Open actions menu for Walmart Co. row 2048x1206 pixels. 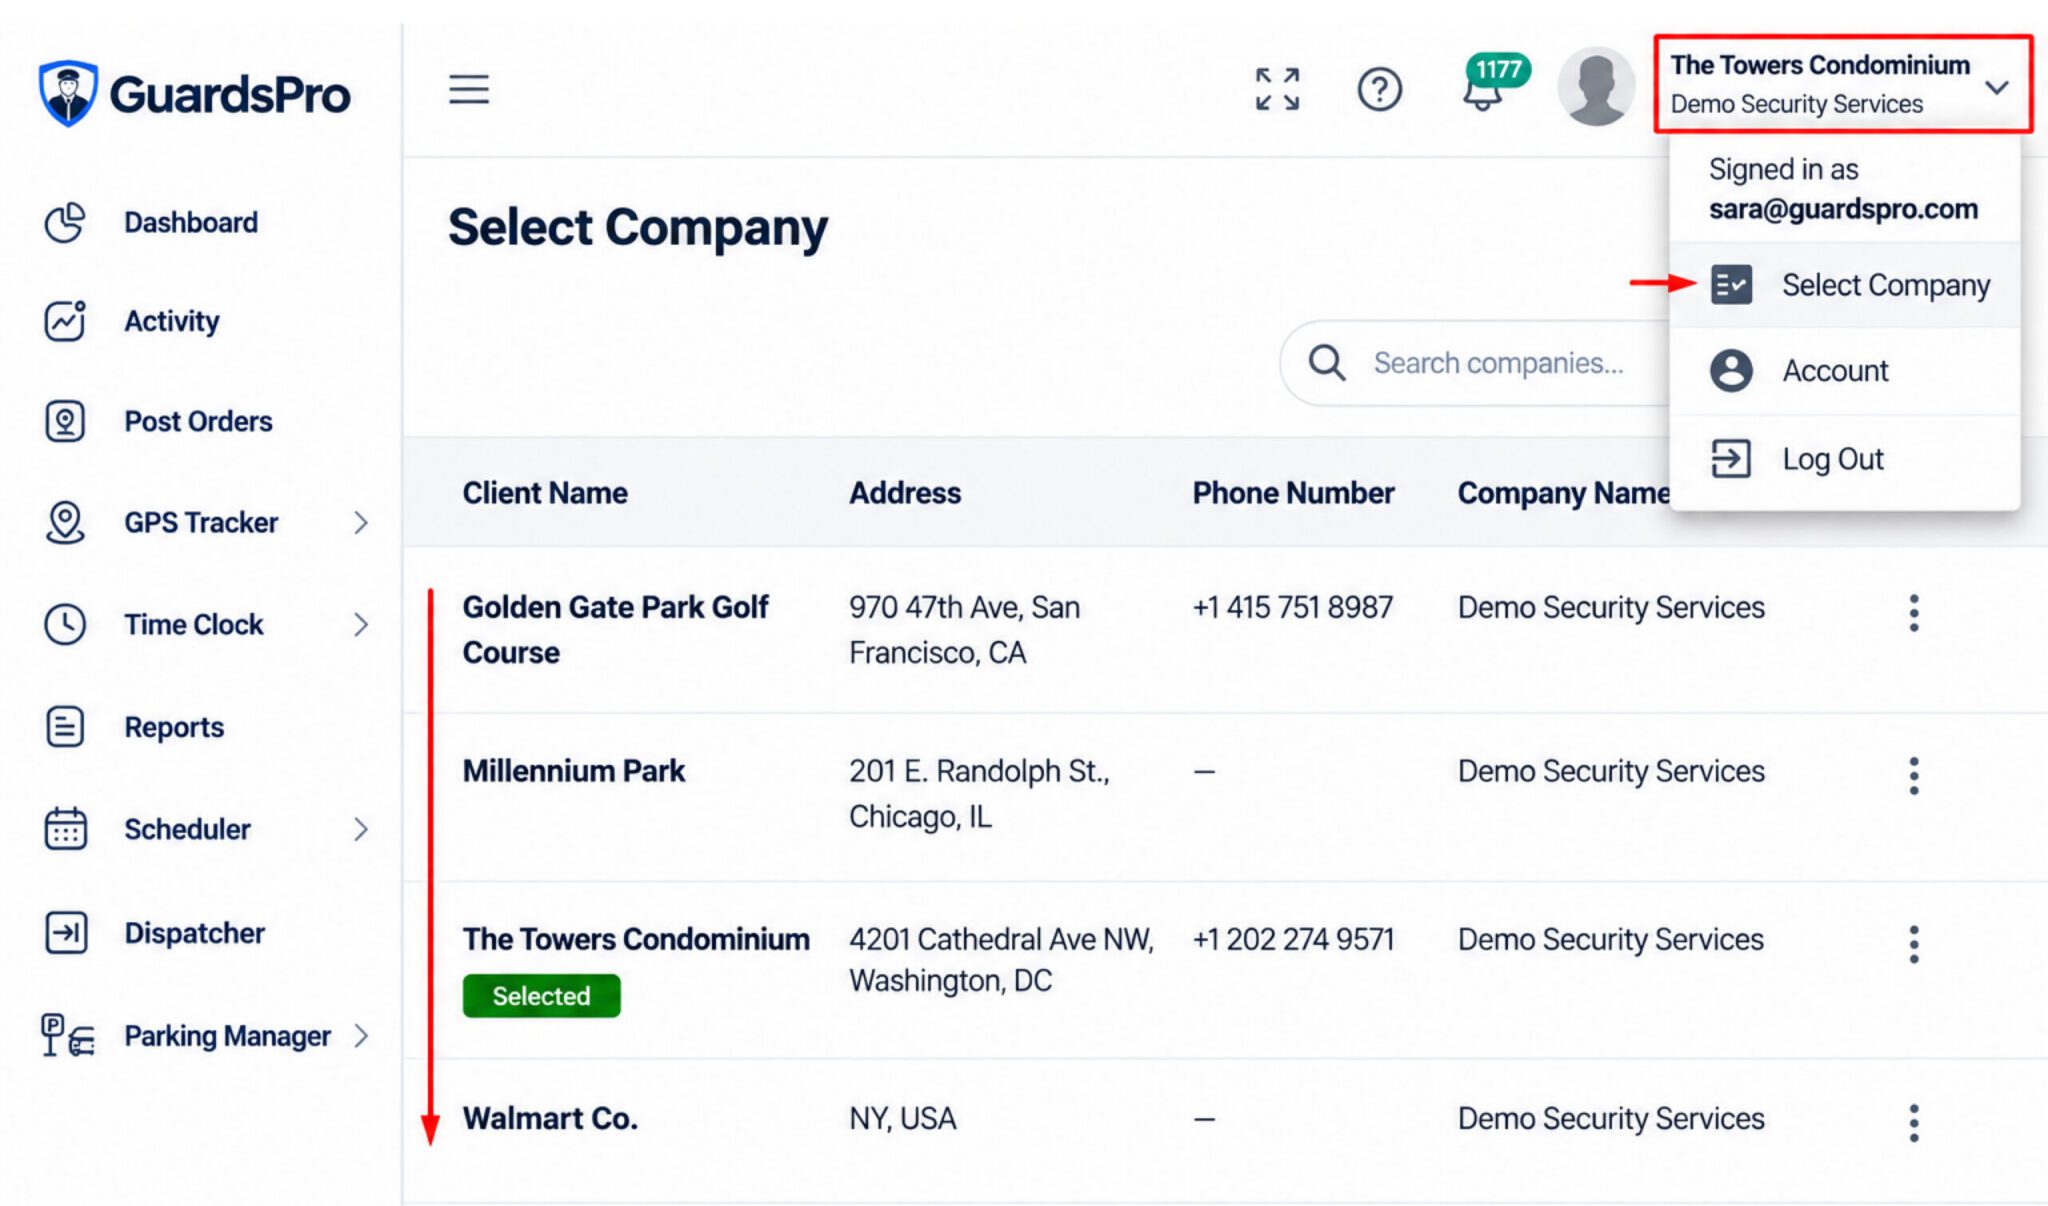(x=1913, y=1123)
